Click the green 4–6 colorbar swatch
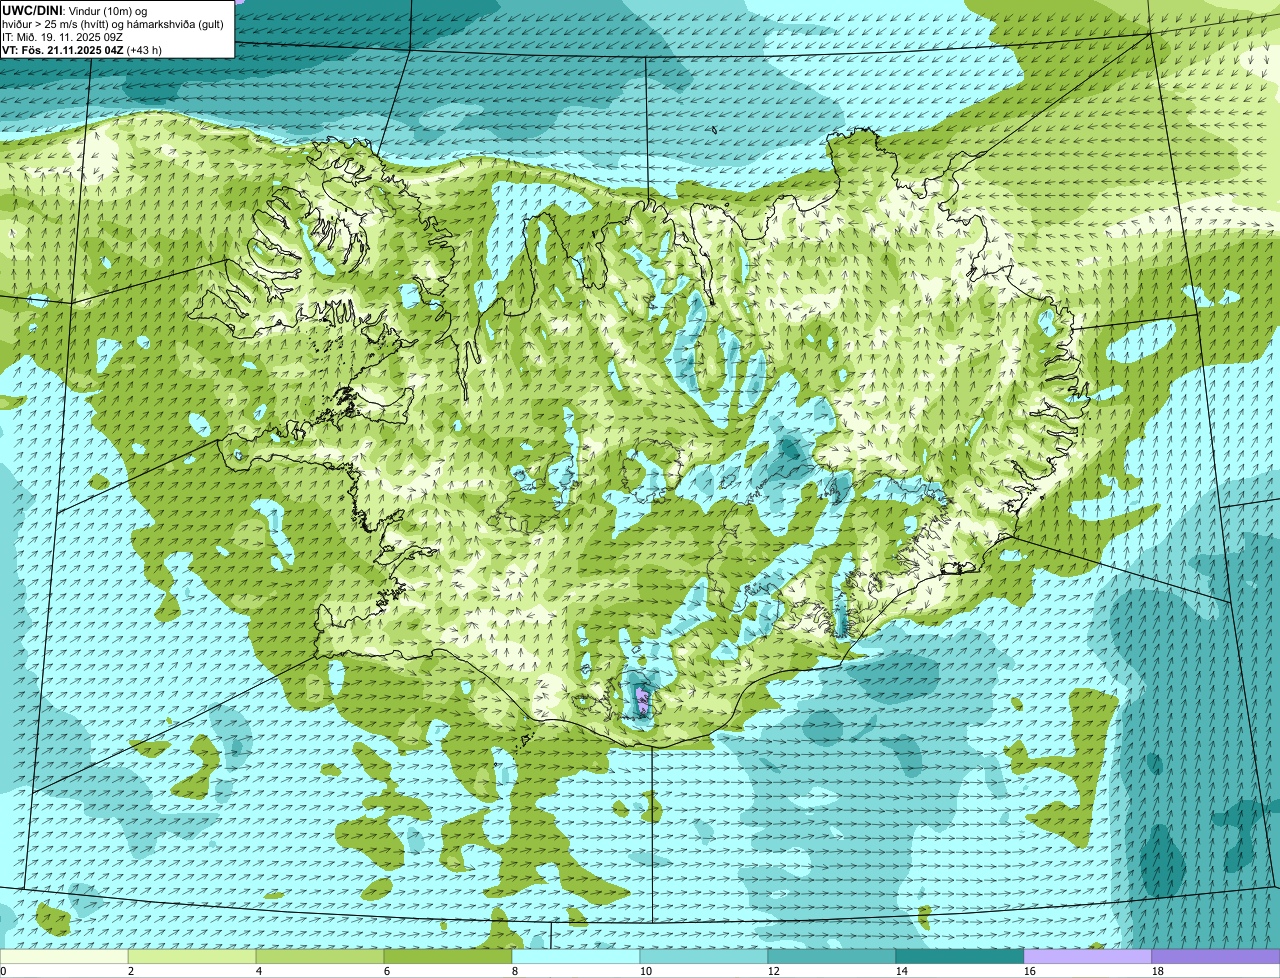Viewport: 1280px width, 978px height. coord(320,957)
